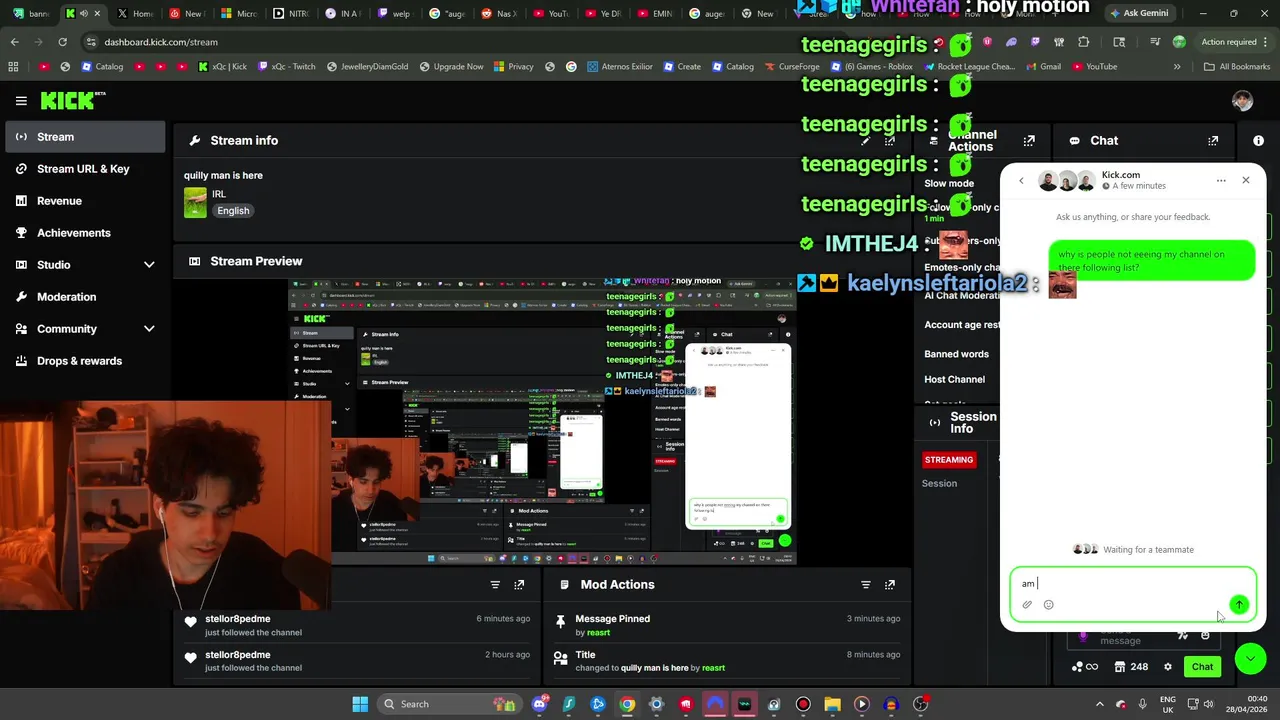Open Achievements in sidebar

[85, 233]
